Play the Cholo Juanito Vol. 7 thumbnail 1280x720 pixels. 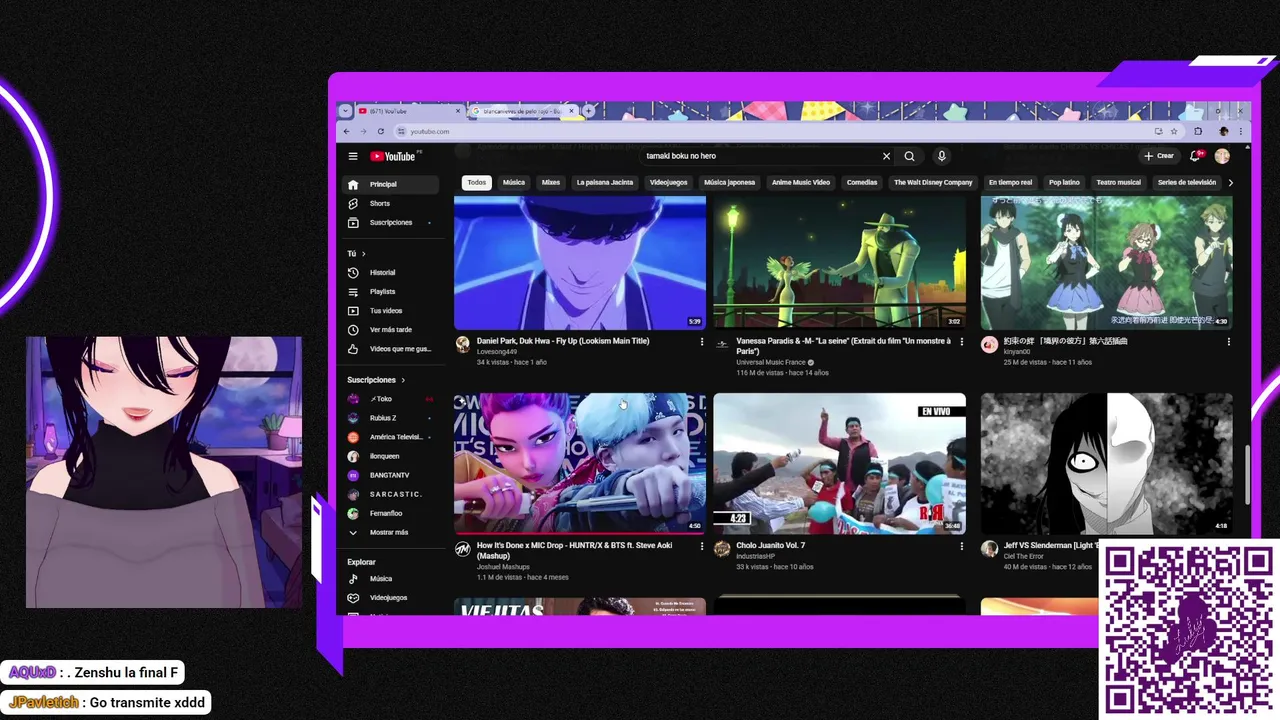(840, 463)
